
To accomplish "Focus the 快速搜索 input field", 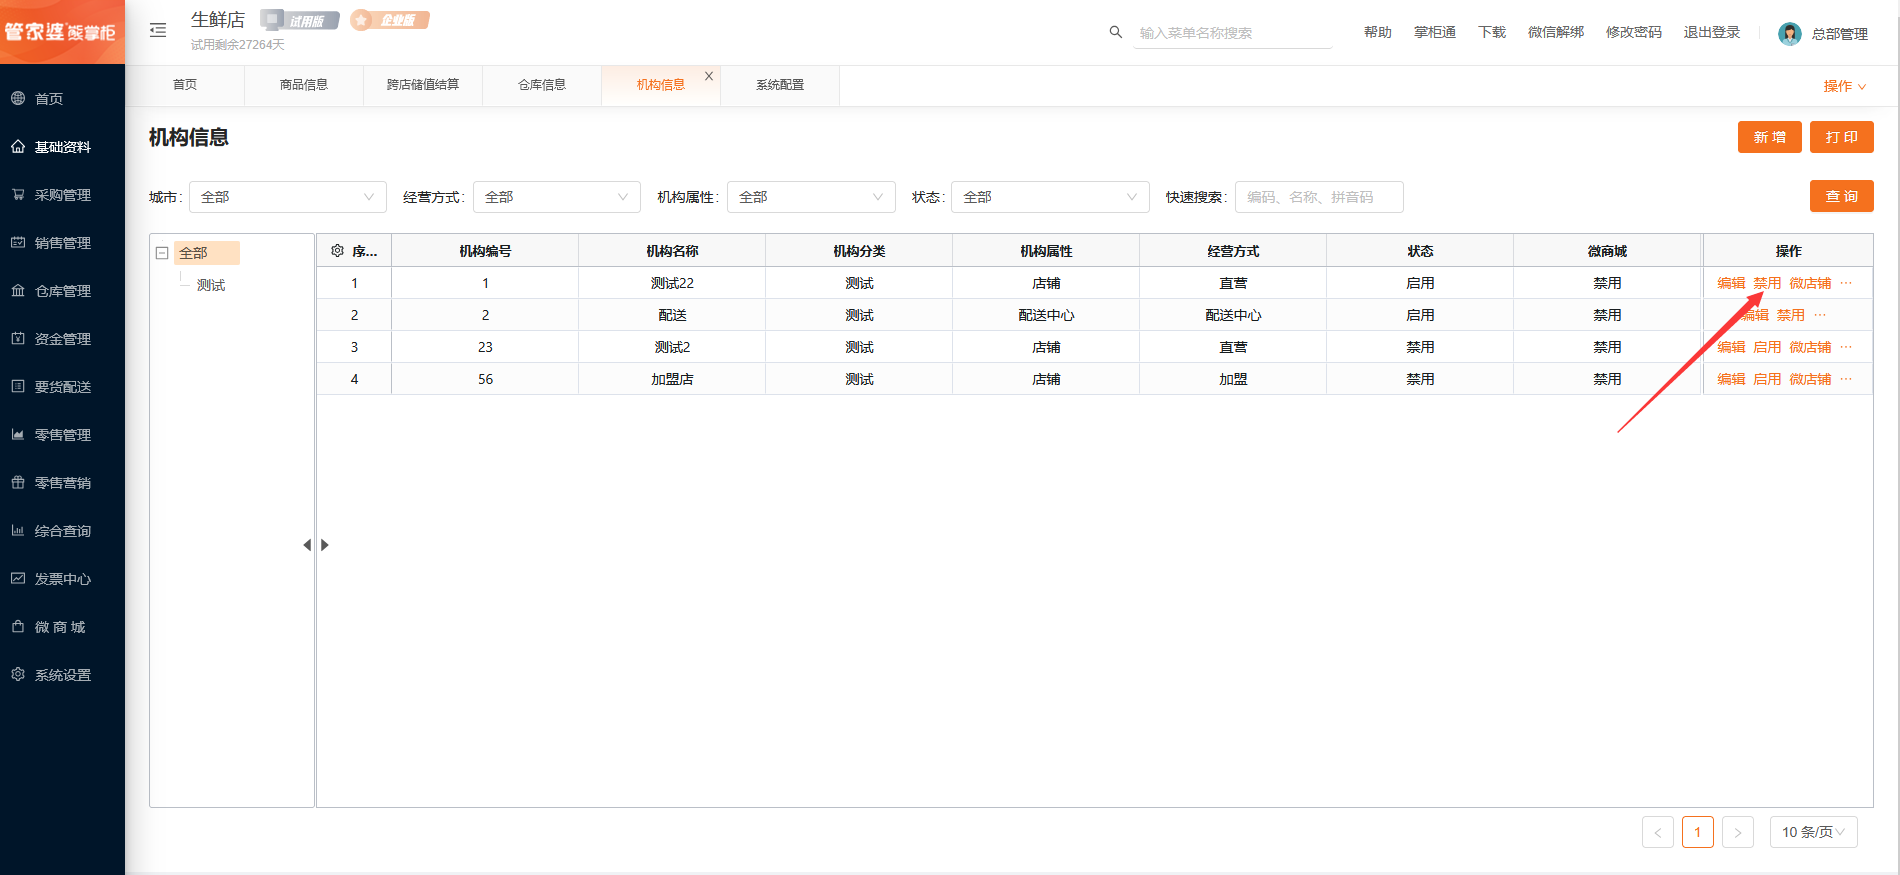I will coord(1318,197).
